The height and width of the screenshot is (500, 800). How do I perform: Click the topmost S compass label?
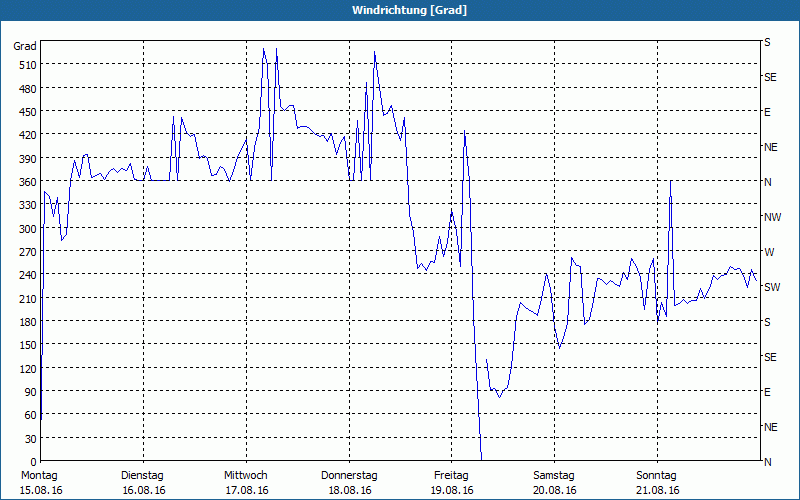(x=767, y=42)
